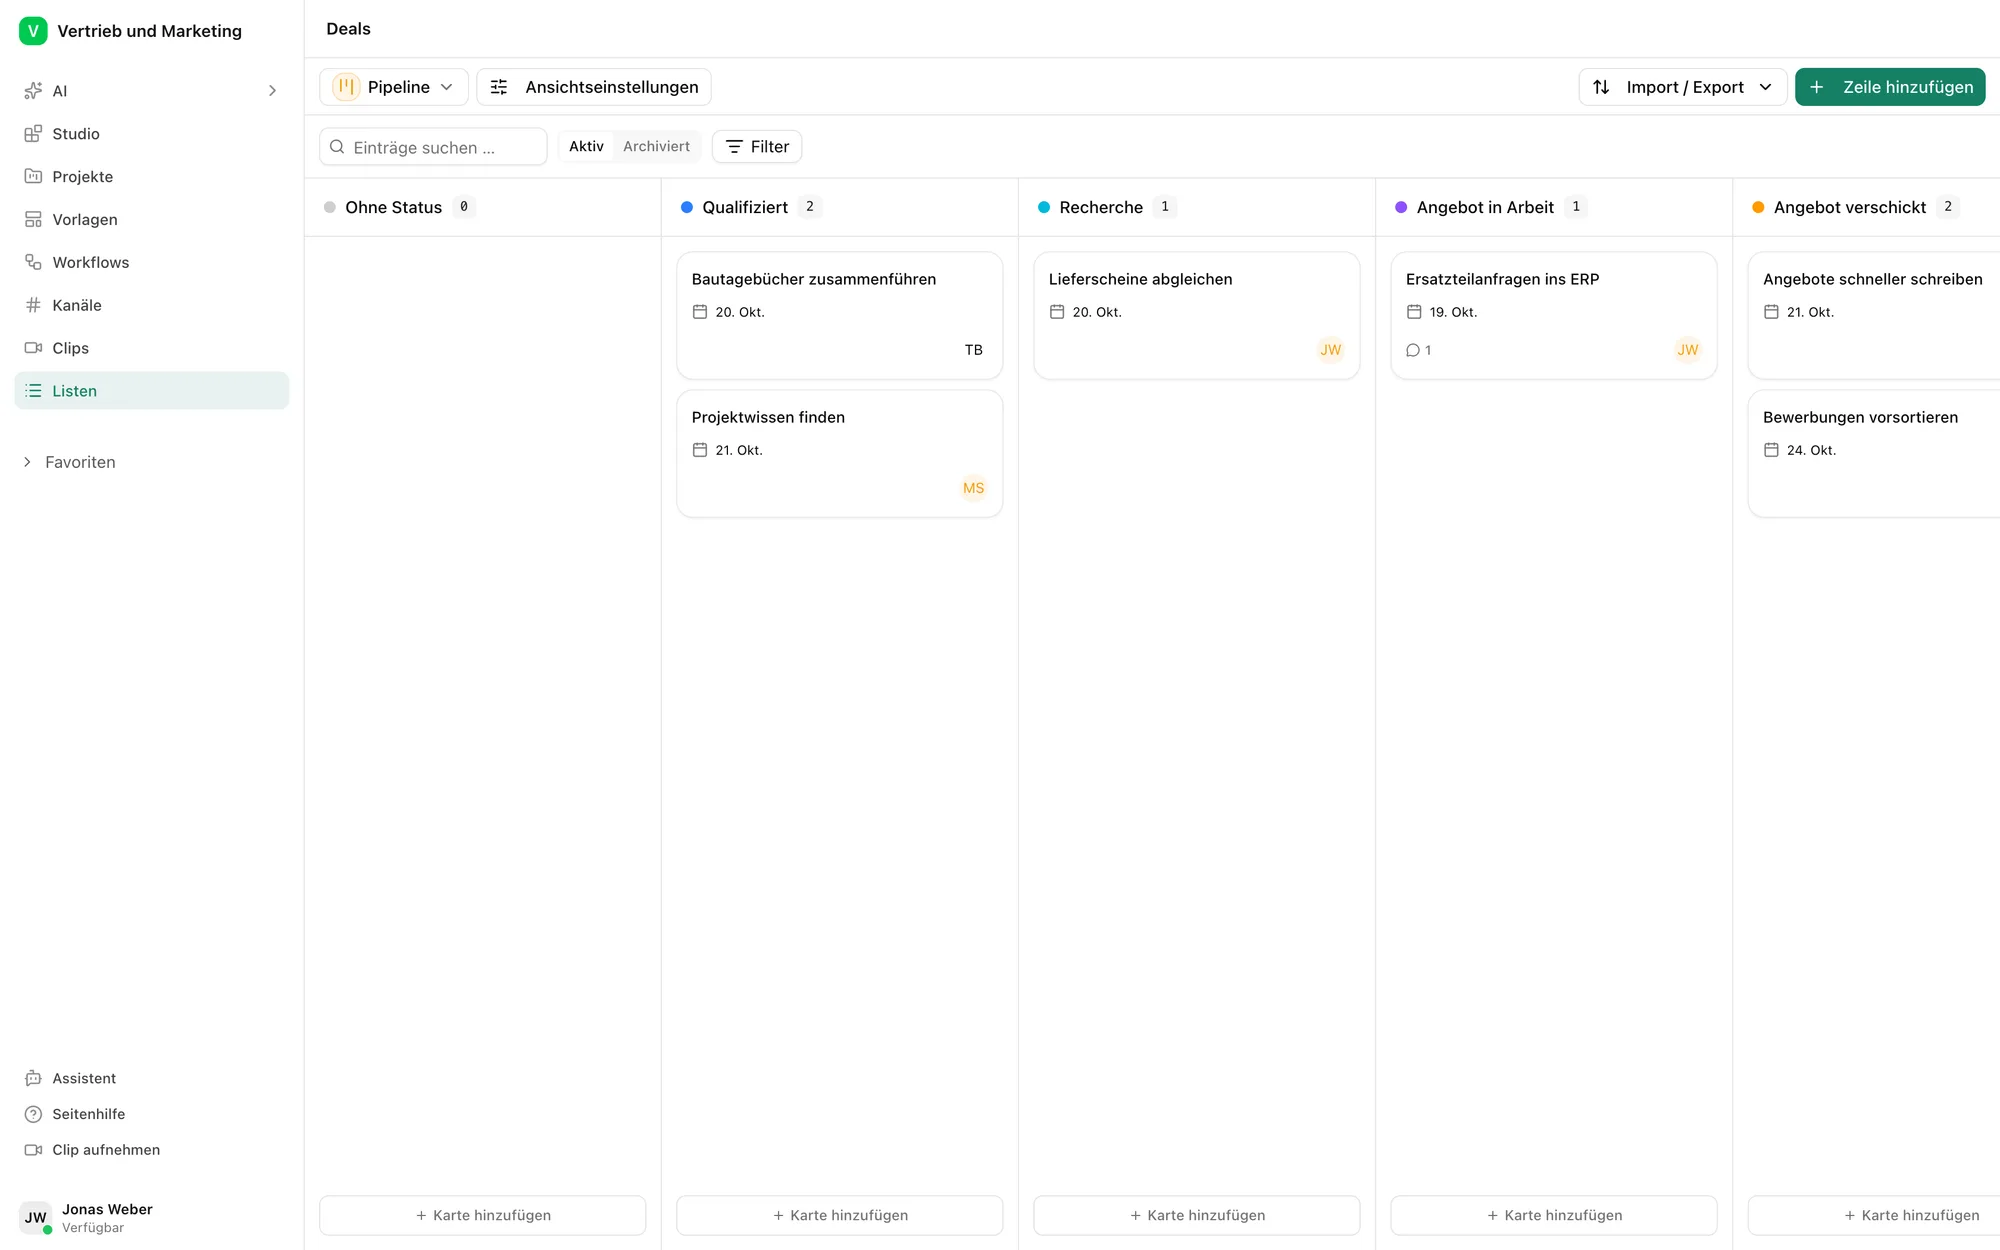Viewport: 2000px width, 1250px height.
Task: Switch to the Archiviert entries toggle
Action: [656, 147]
